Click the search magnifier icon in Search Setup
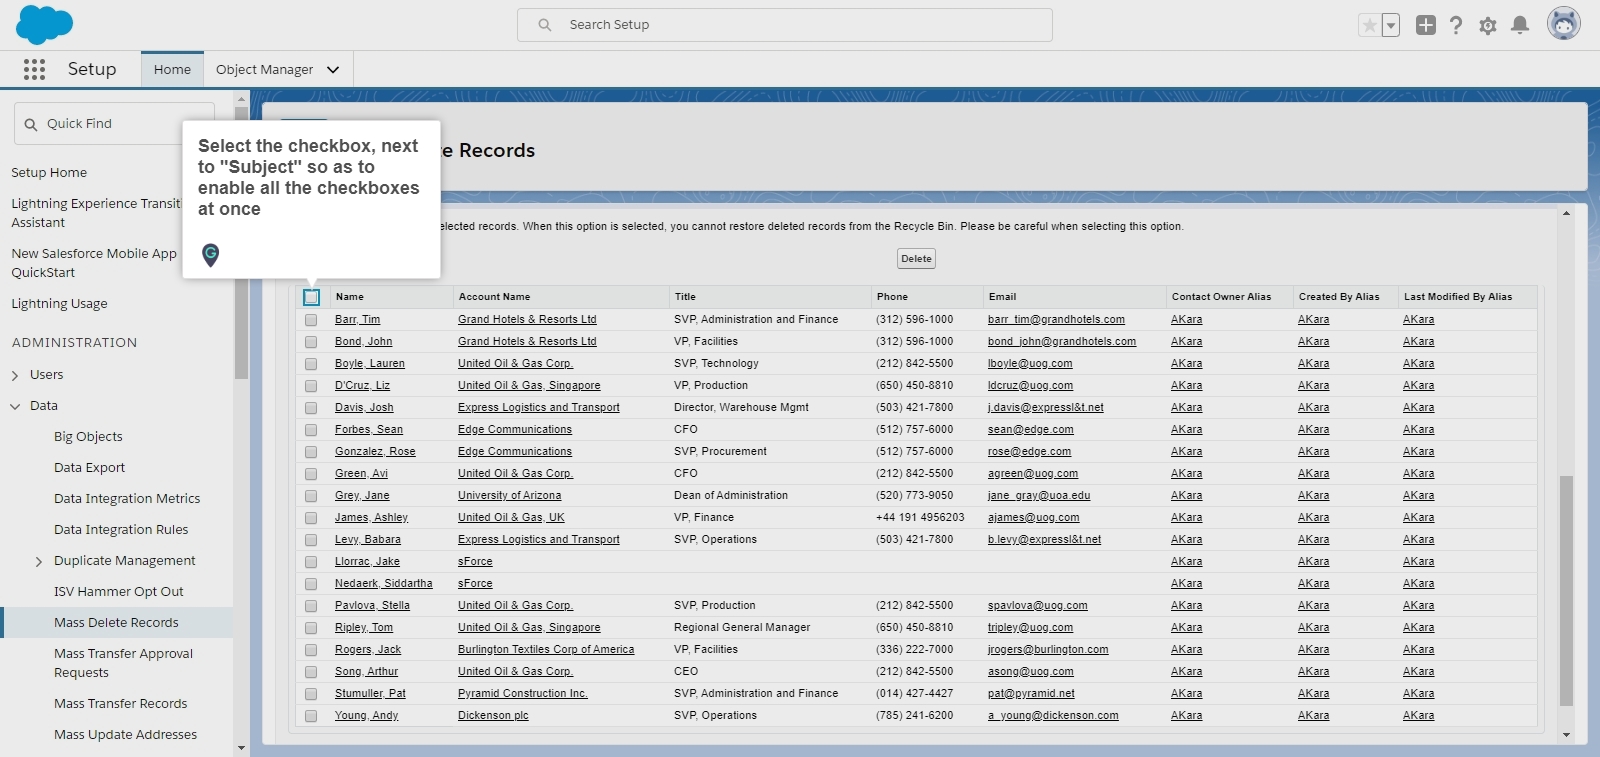 (x=545, y=25)
